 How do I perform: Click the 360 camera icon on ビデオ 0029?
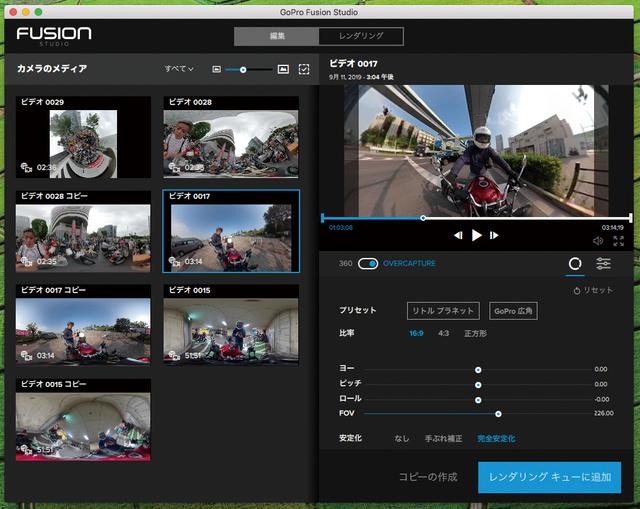[27, 167]
